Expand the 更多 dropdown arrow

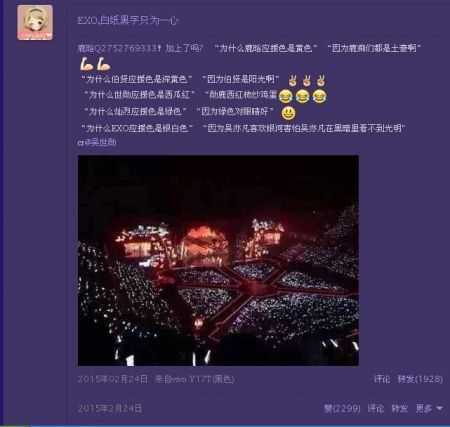pyautogui.click(x=439, y=408)
